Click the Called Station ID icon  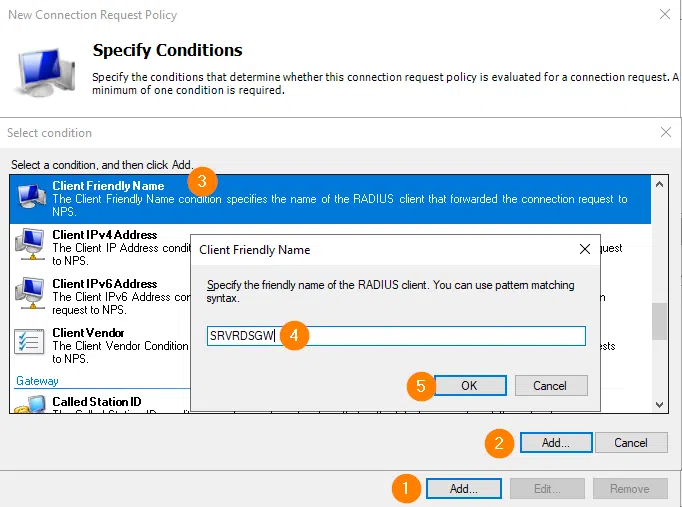[x=31, y=404]
